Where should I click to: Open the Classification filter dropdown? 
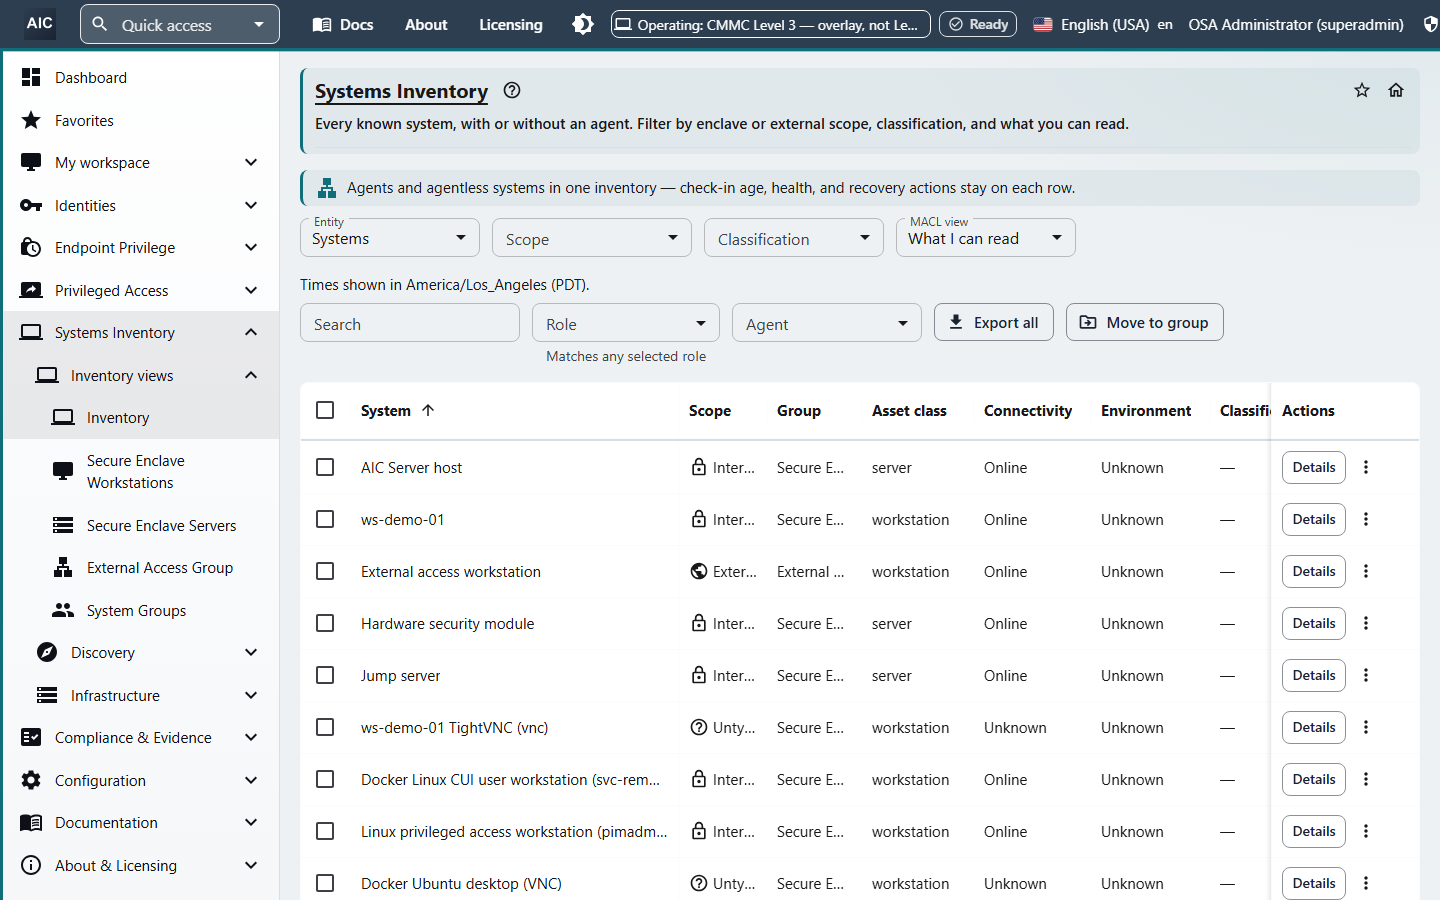(794, 238)
